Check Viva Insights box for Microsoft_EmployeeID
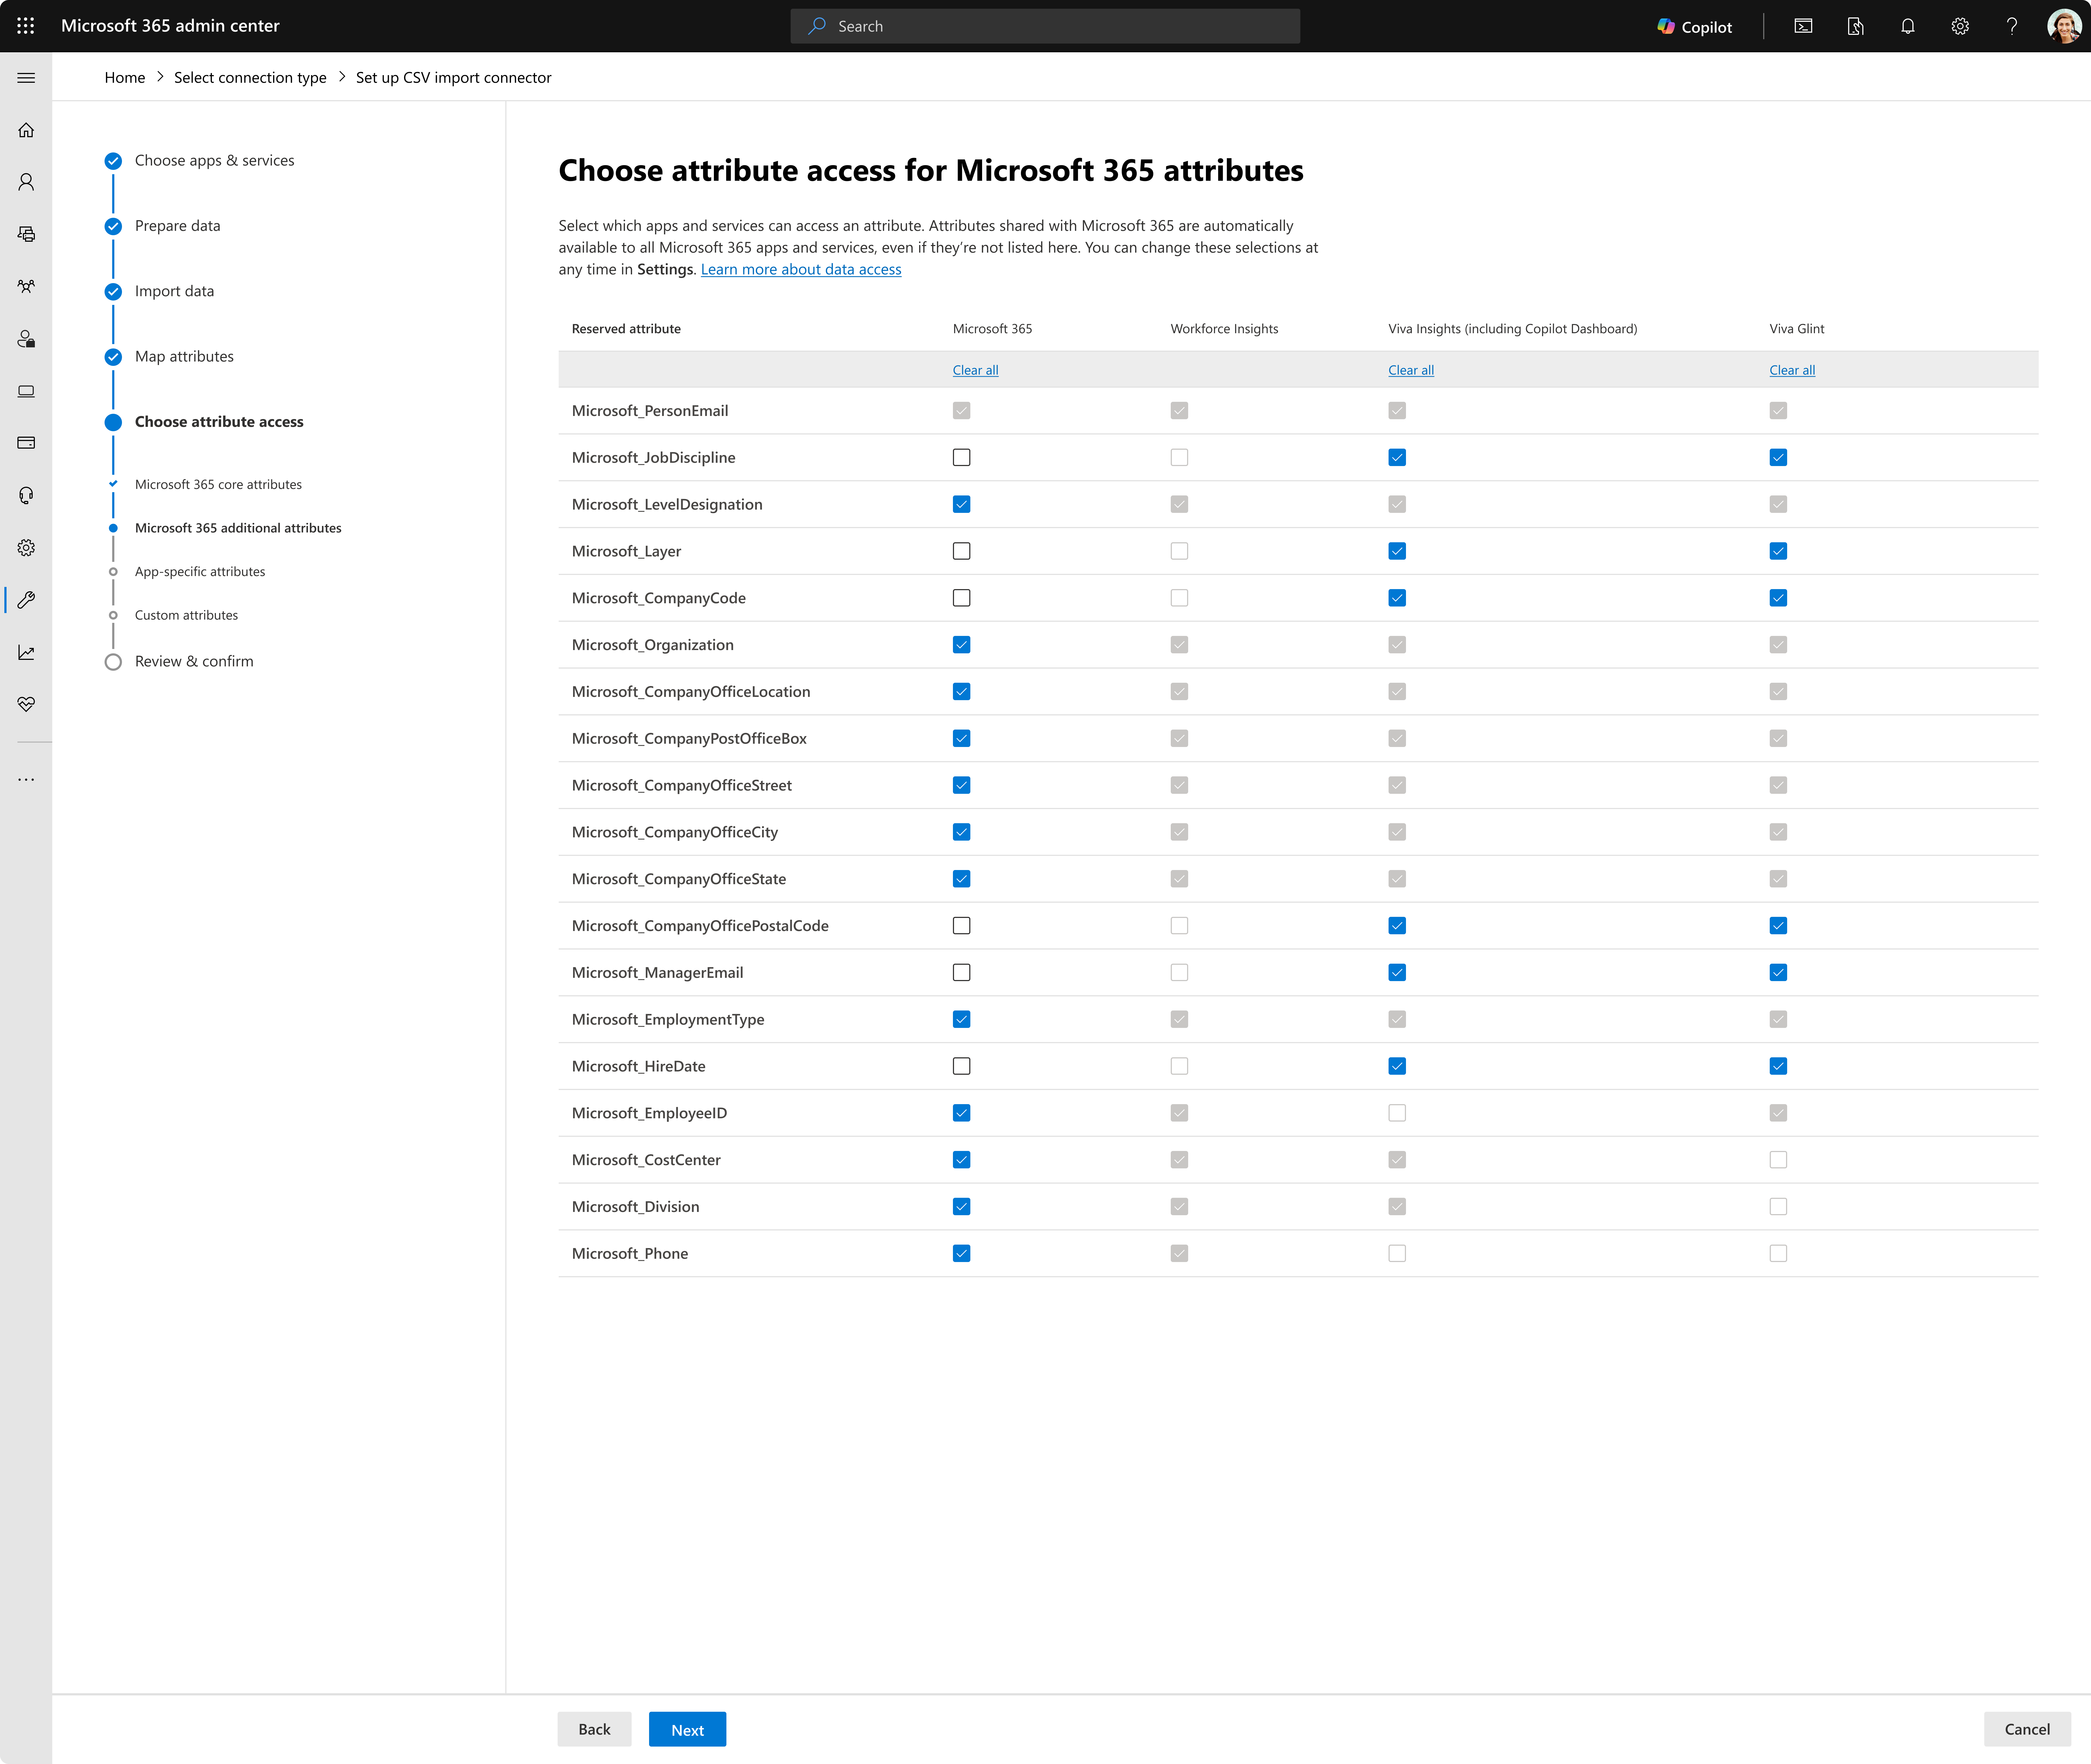Viewport: 2091px width, 1764px height. click(1397, 1113)
